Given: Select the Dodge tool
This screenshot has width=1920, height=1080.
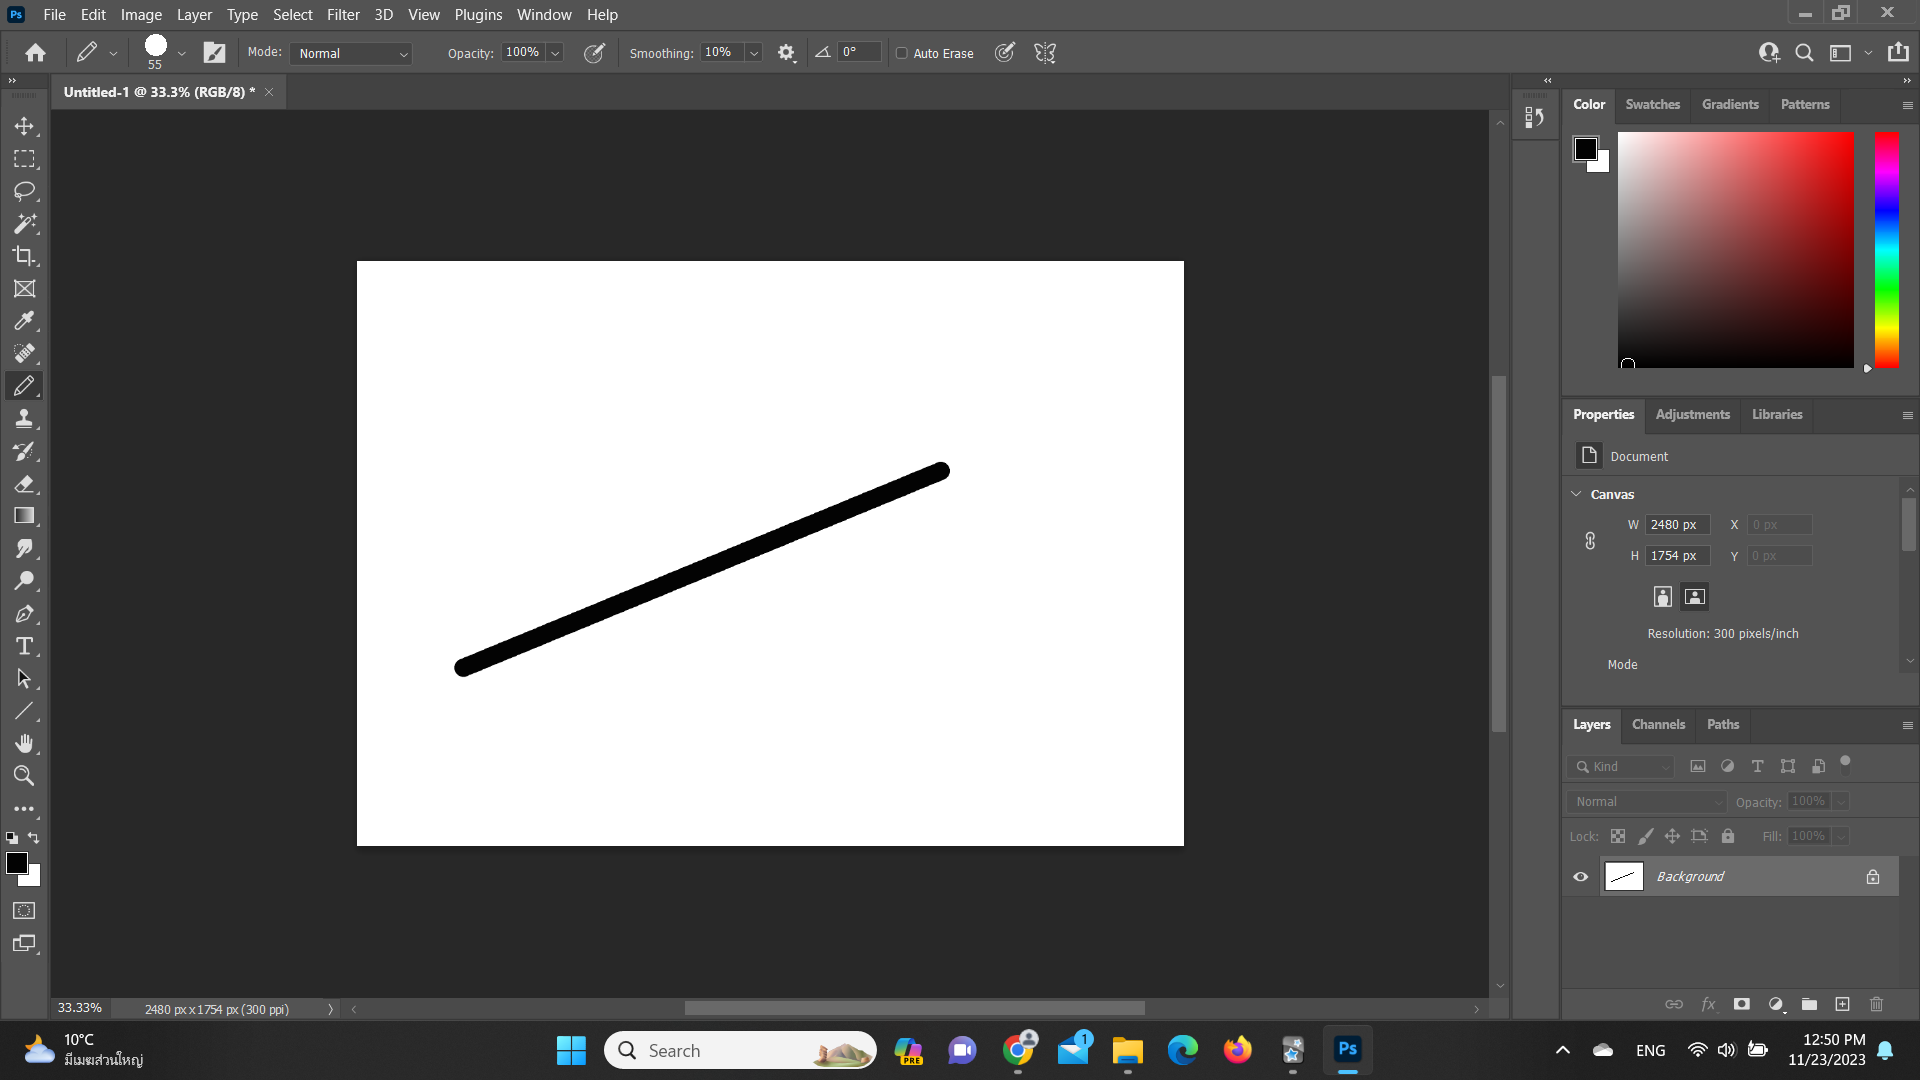Looking at the screenshot, I should pos(24,581).
